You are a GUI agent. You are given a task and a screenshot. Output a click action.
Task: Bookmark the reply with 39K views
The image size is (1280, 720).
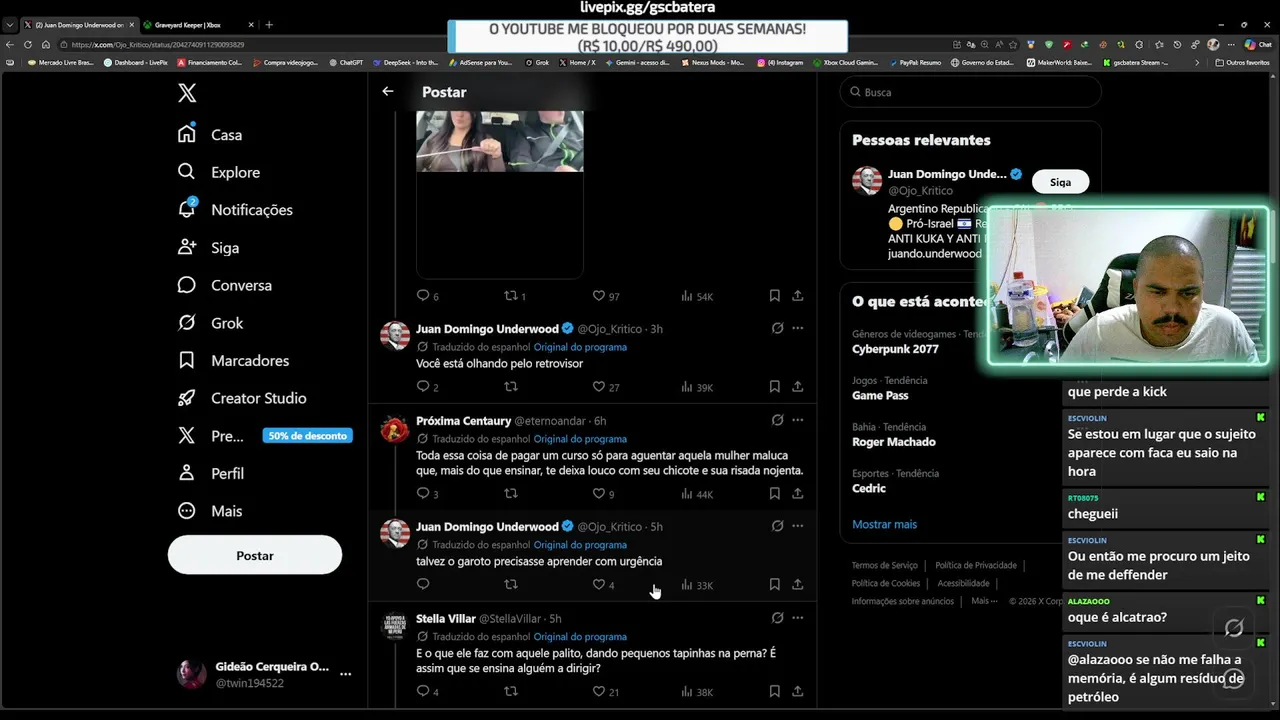click(774, 387)
